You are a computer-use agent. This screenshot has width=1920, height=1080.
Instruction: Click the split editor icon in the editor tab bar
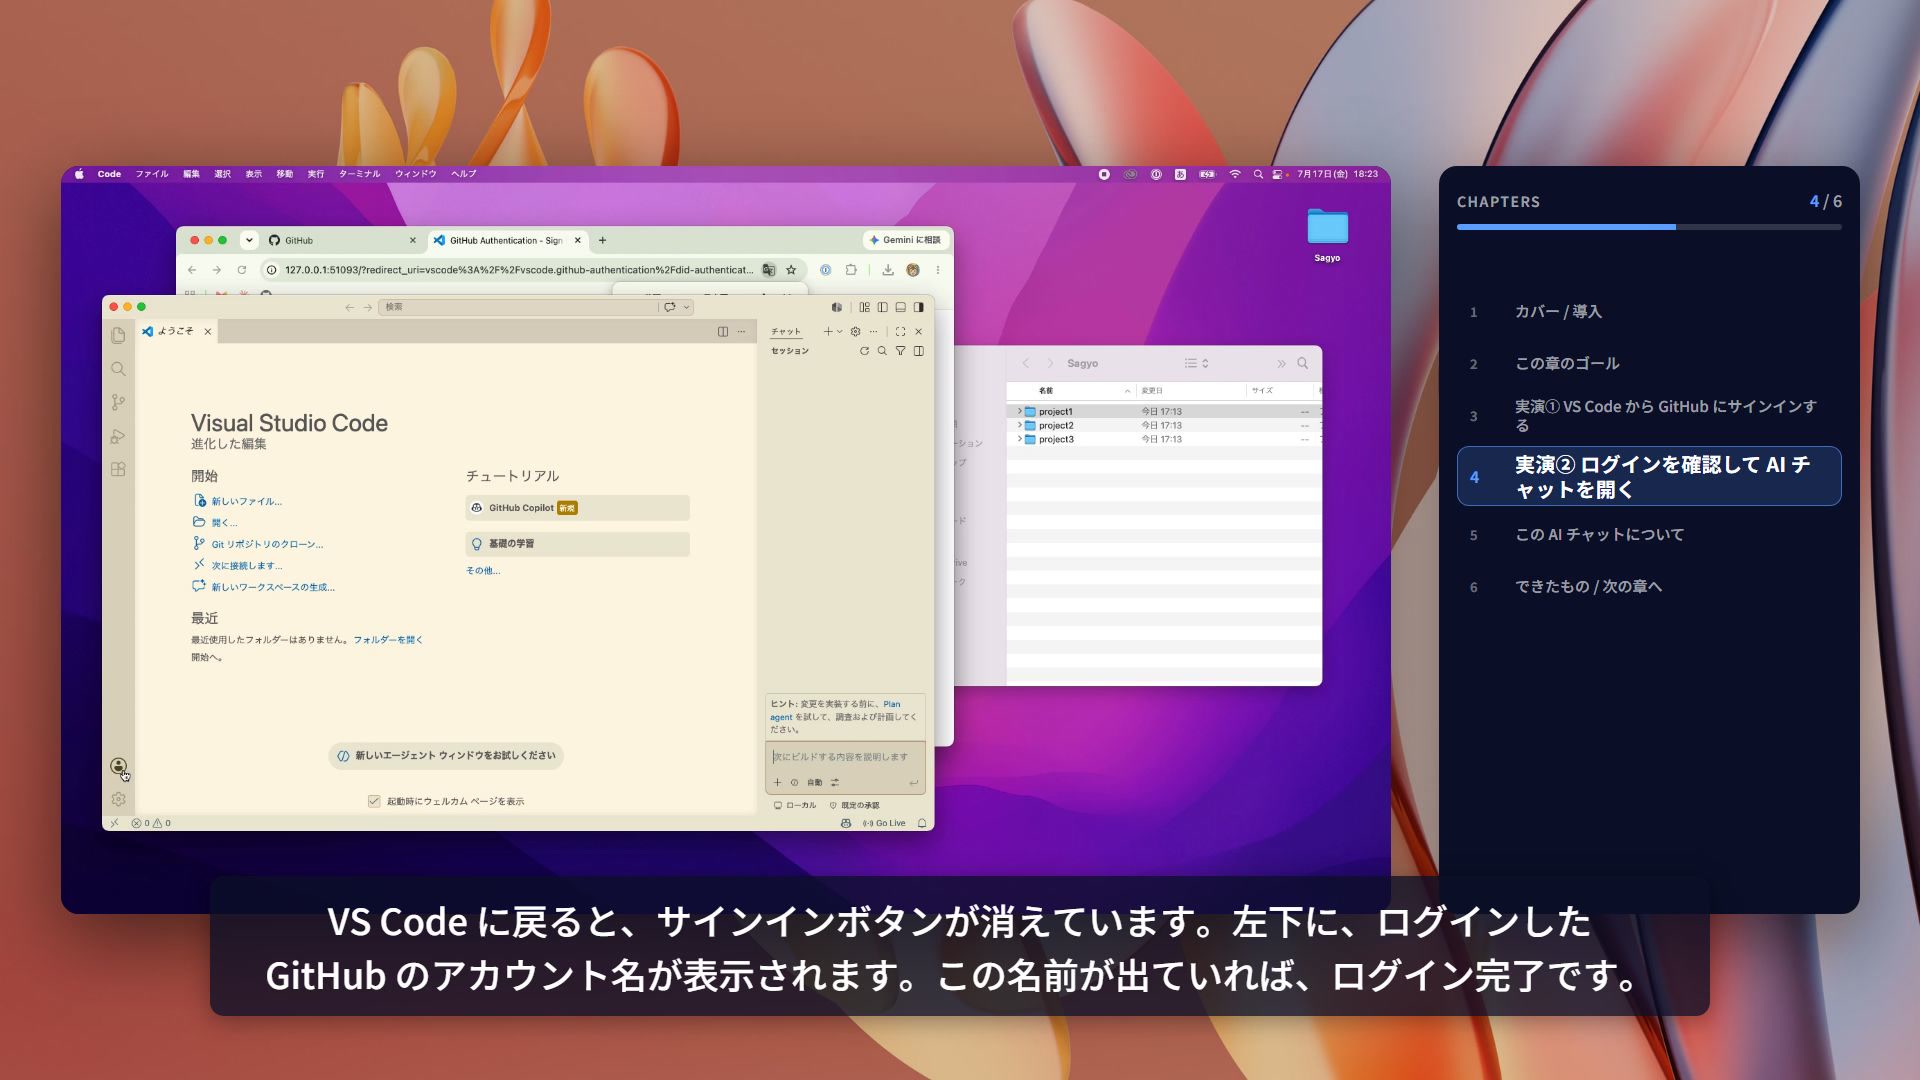click(x=723, y=331)
